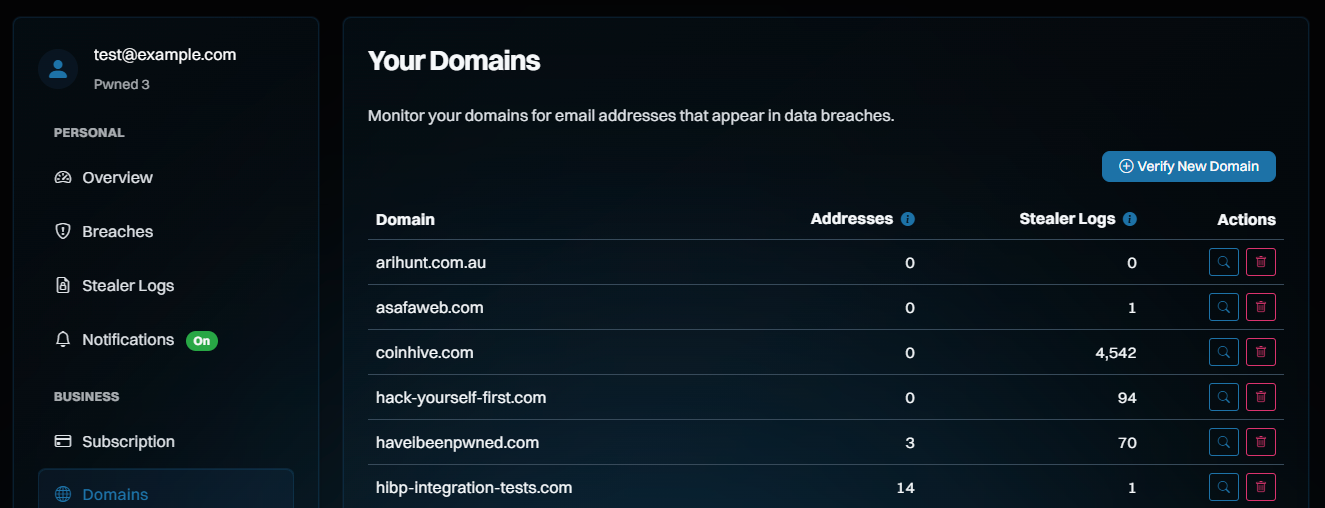Search the asafaweb.com domain

1224,307
